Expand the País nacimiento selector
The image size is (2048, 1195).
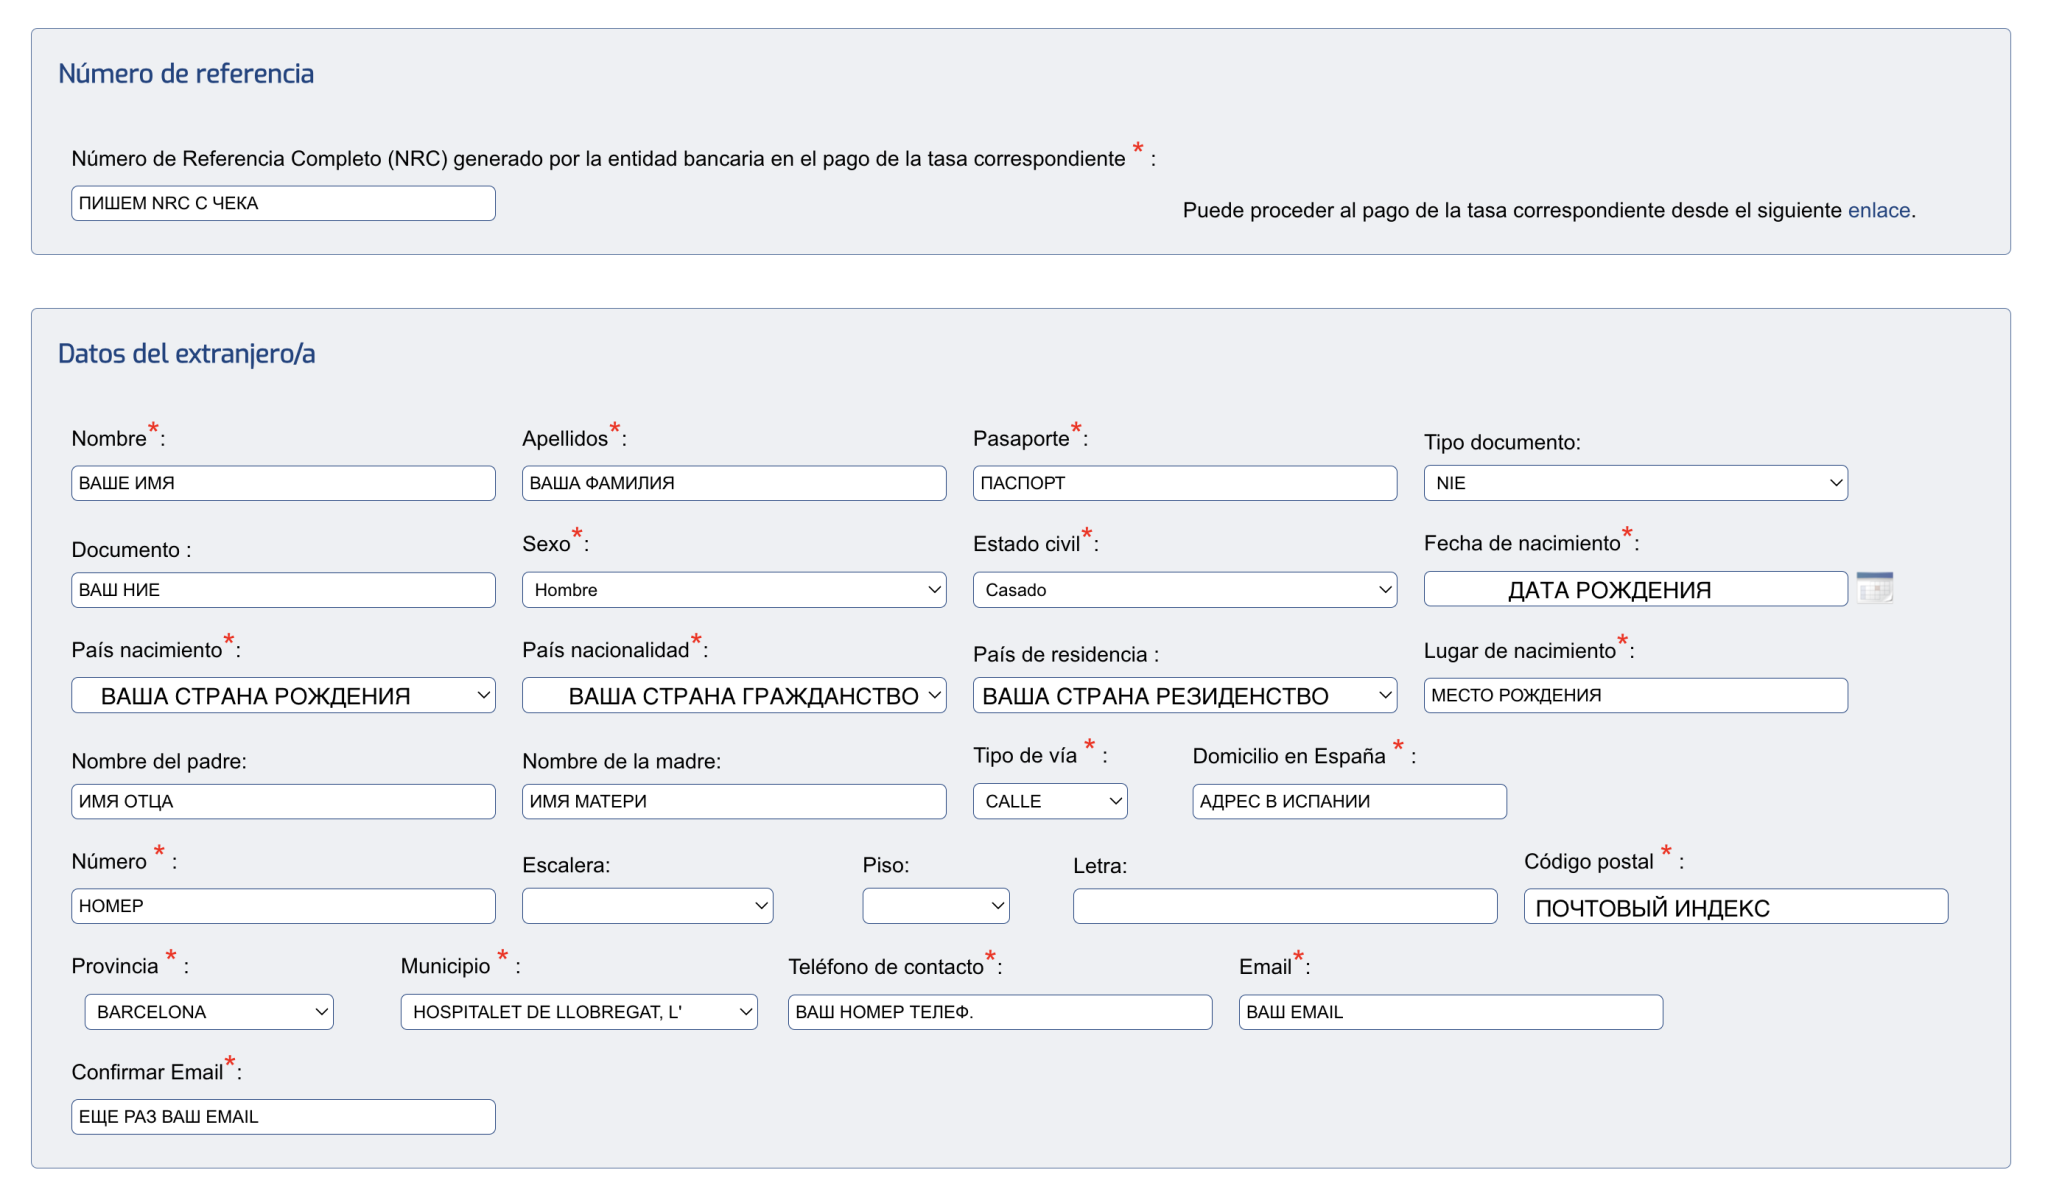coord(283,696)
